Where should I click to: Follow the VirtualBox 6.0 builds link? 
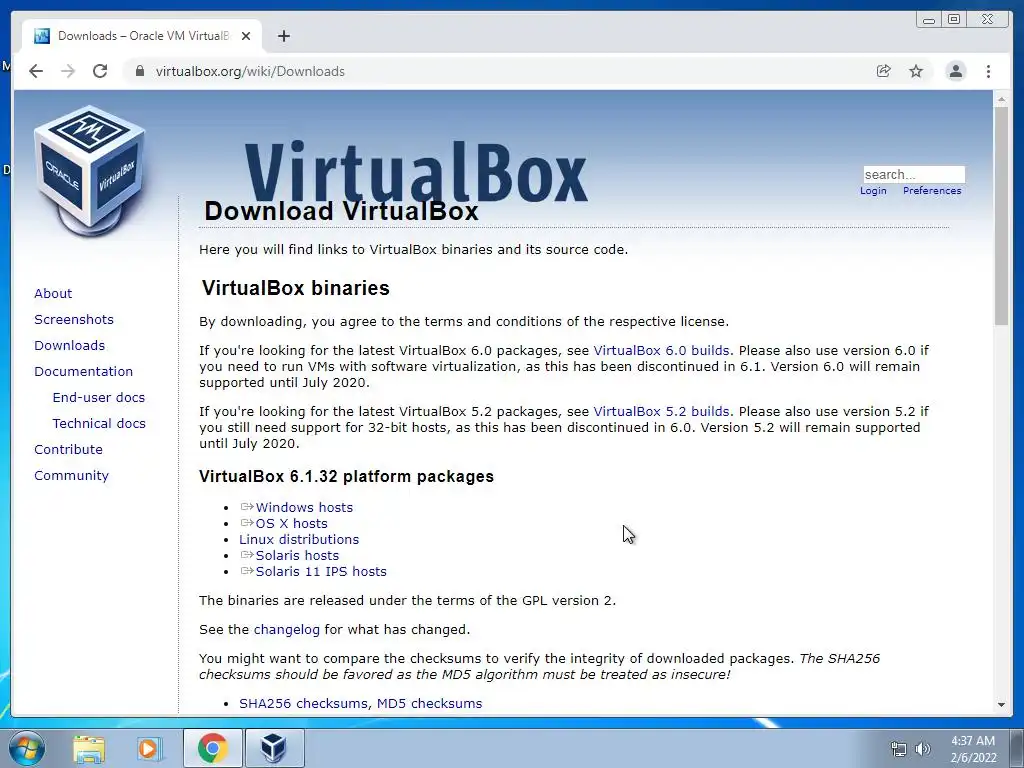coord(661,351)
